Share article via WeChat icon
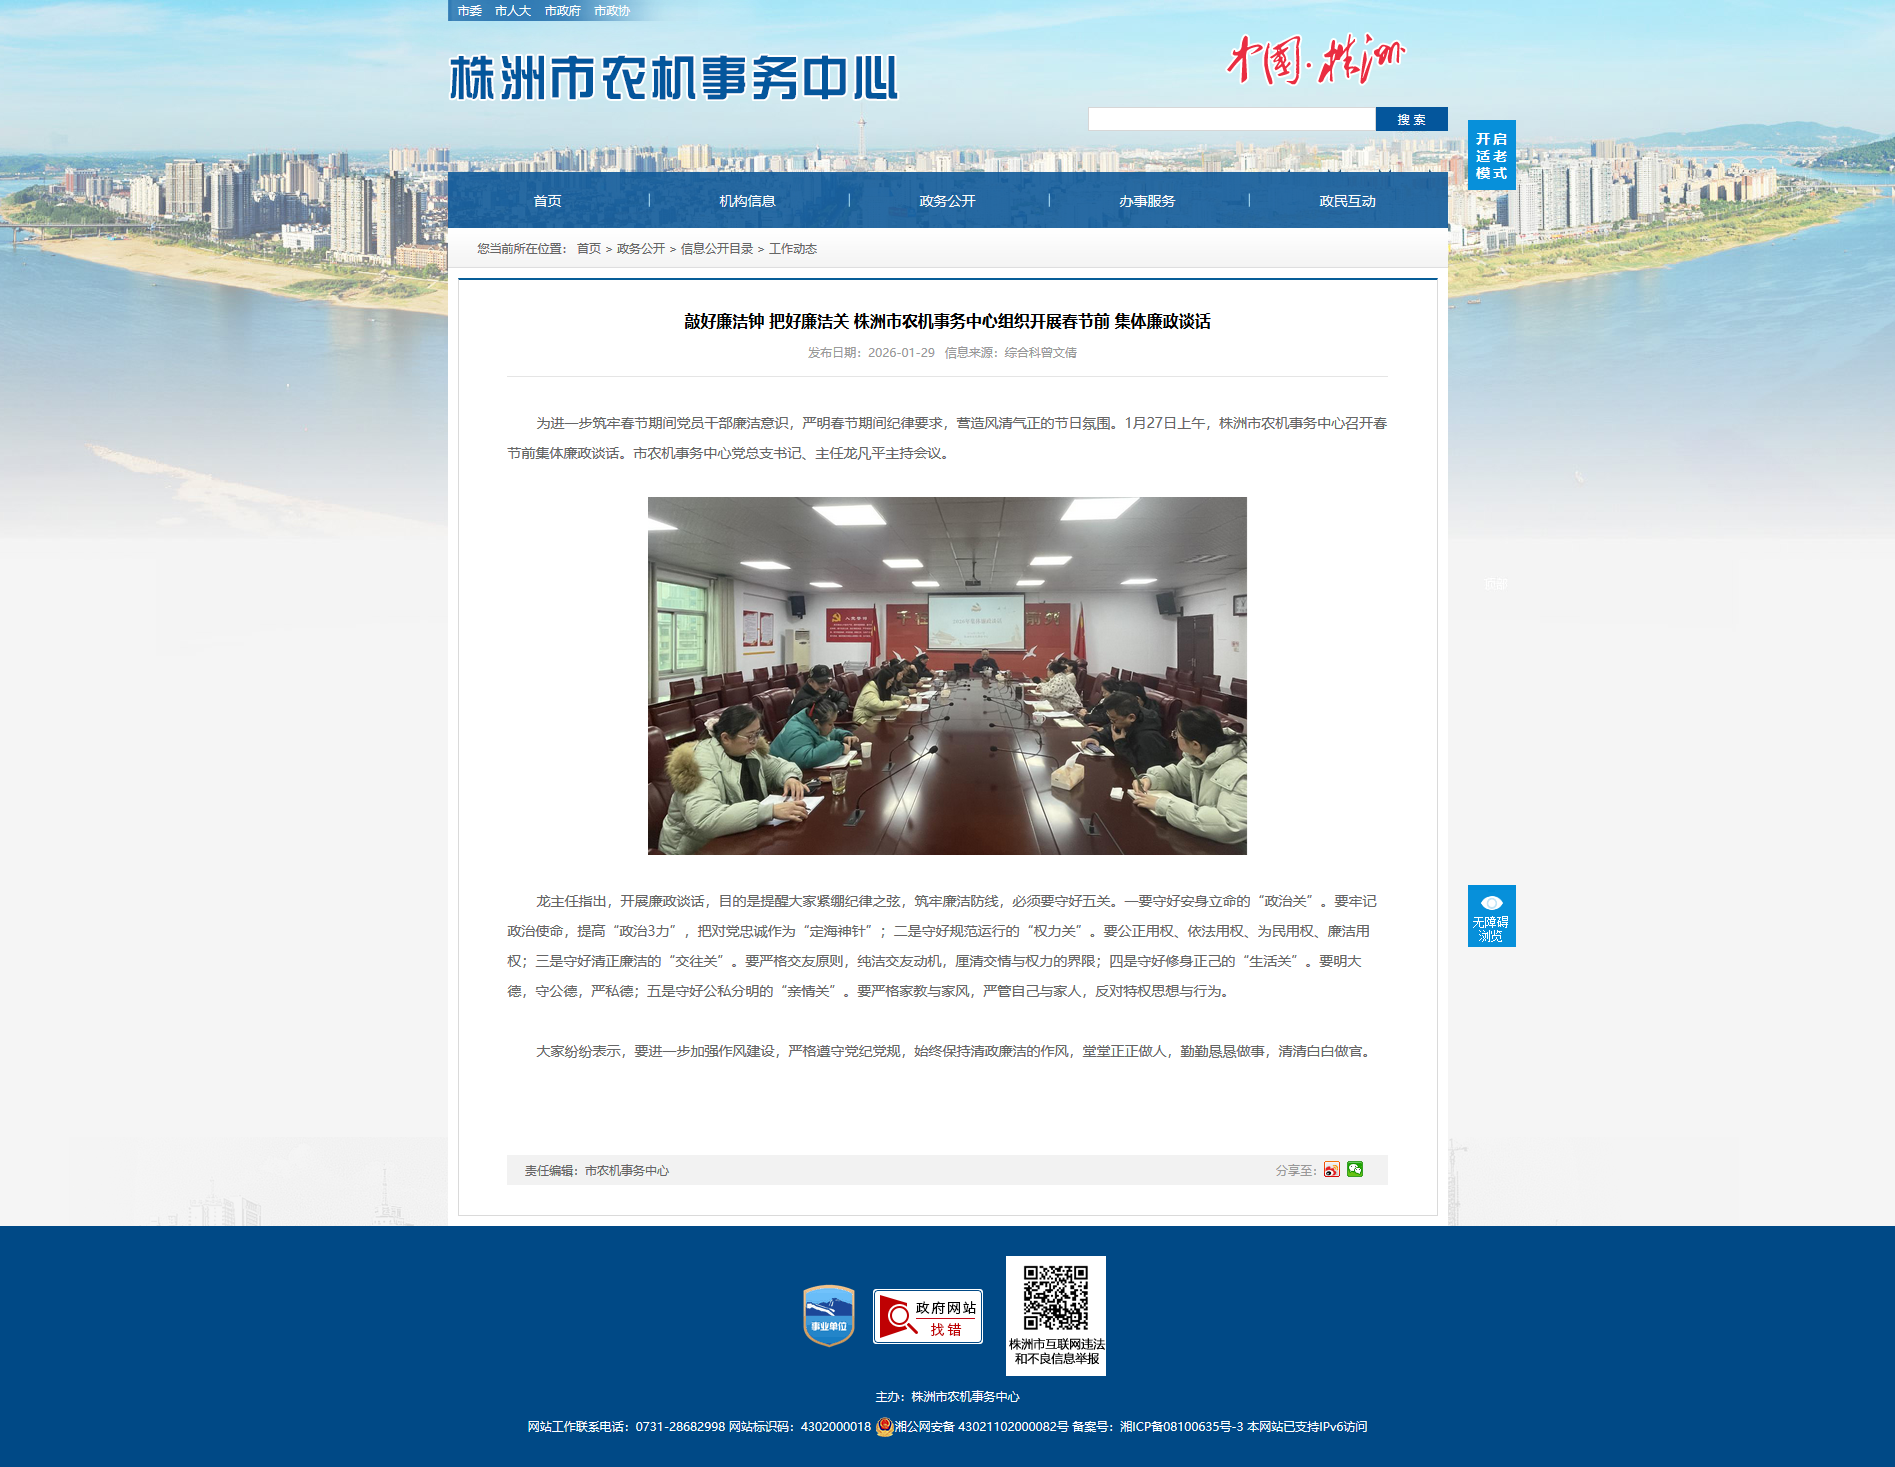This screenshot has height=1467, width=1895. click(1355, 1169)
